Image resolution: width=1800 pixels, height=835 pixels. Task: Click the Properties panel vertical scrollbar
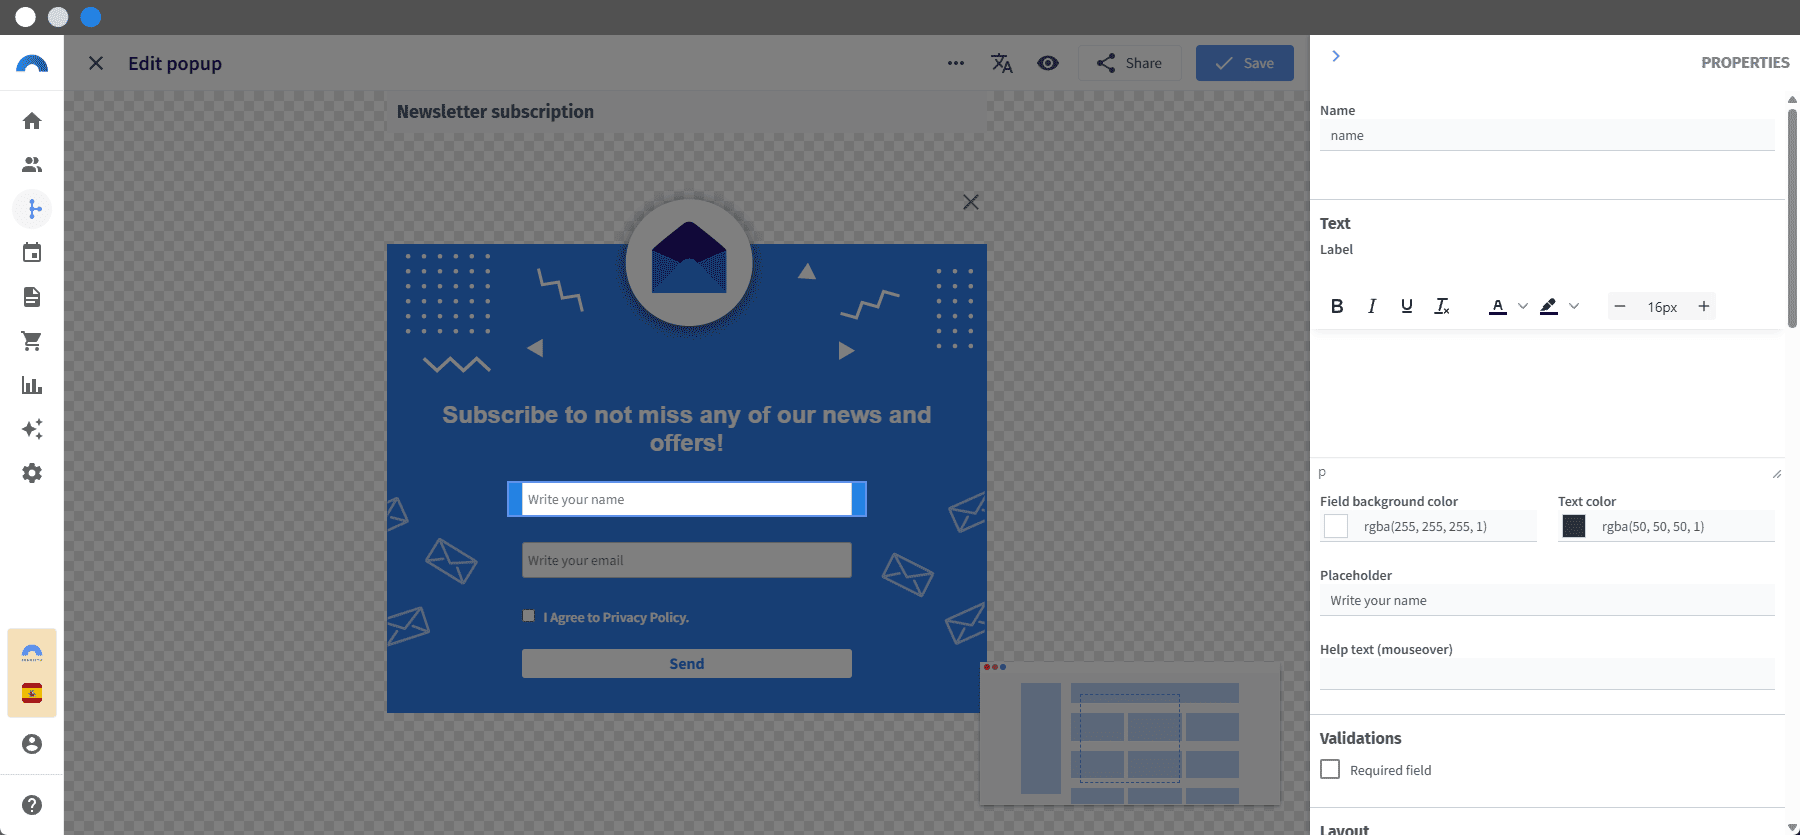point(1792,218)
